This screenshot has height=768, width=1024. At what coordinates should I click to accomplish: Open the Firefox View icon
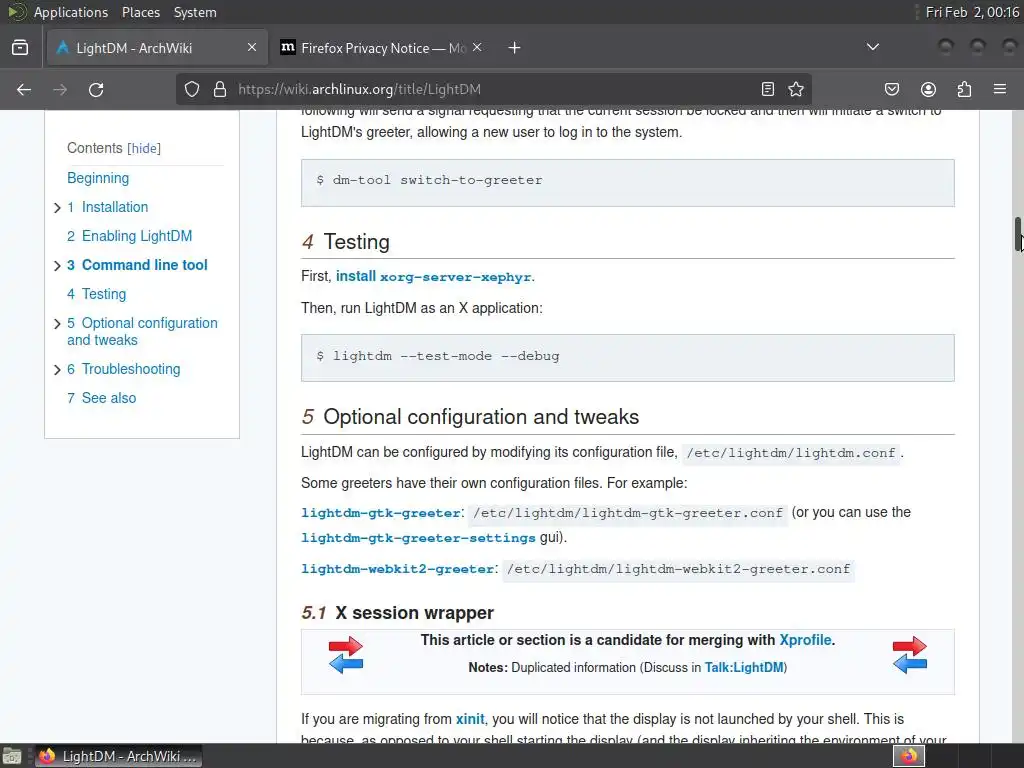(x=20, y=48)
